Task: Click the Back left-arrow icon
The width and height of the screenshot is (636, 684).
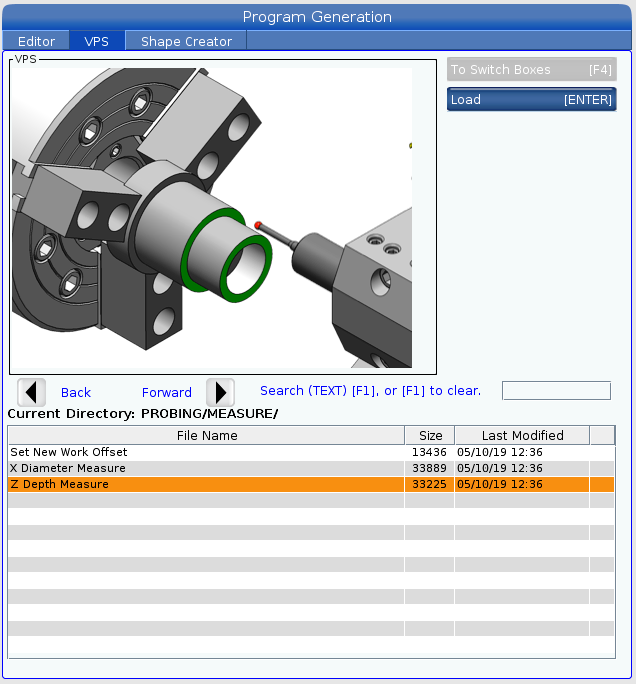Action: pos(32,392)
